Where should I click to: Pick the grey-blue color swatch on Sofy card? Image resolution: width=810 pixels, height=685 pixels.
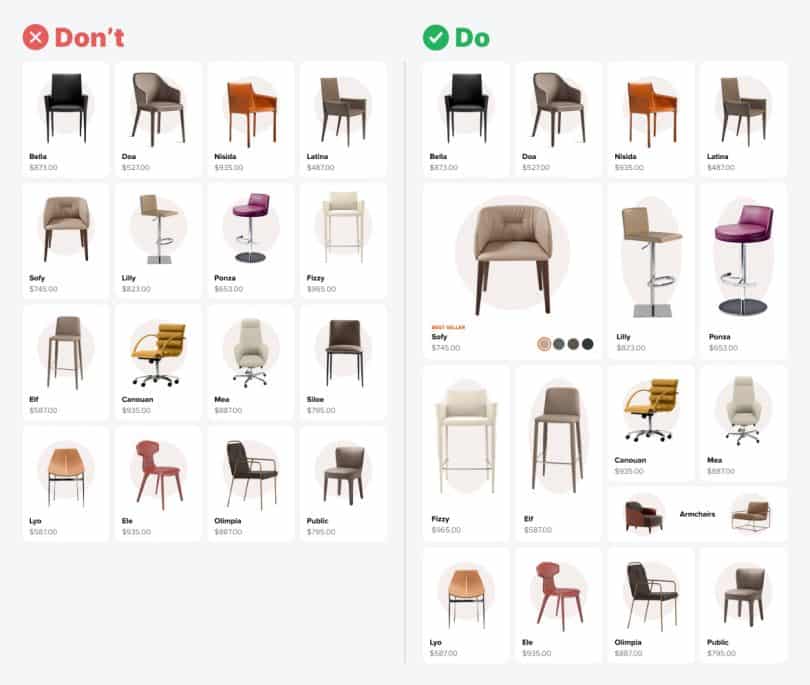coord(558,344)
